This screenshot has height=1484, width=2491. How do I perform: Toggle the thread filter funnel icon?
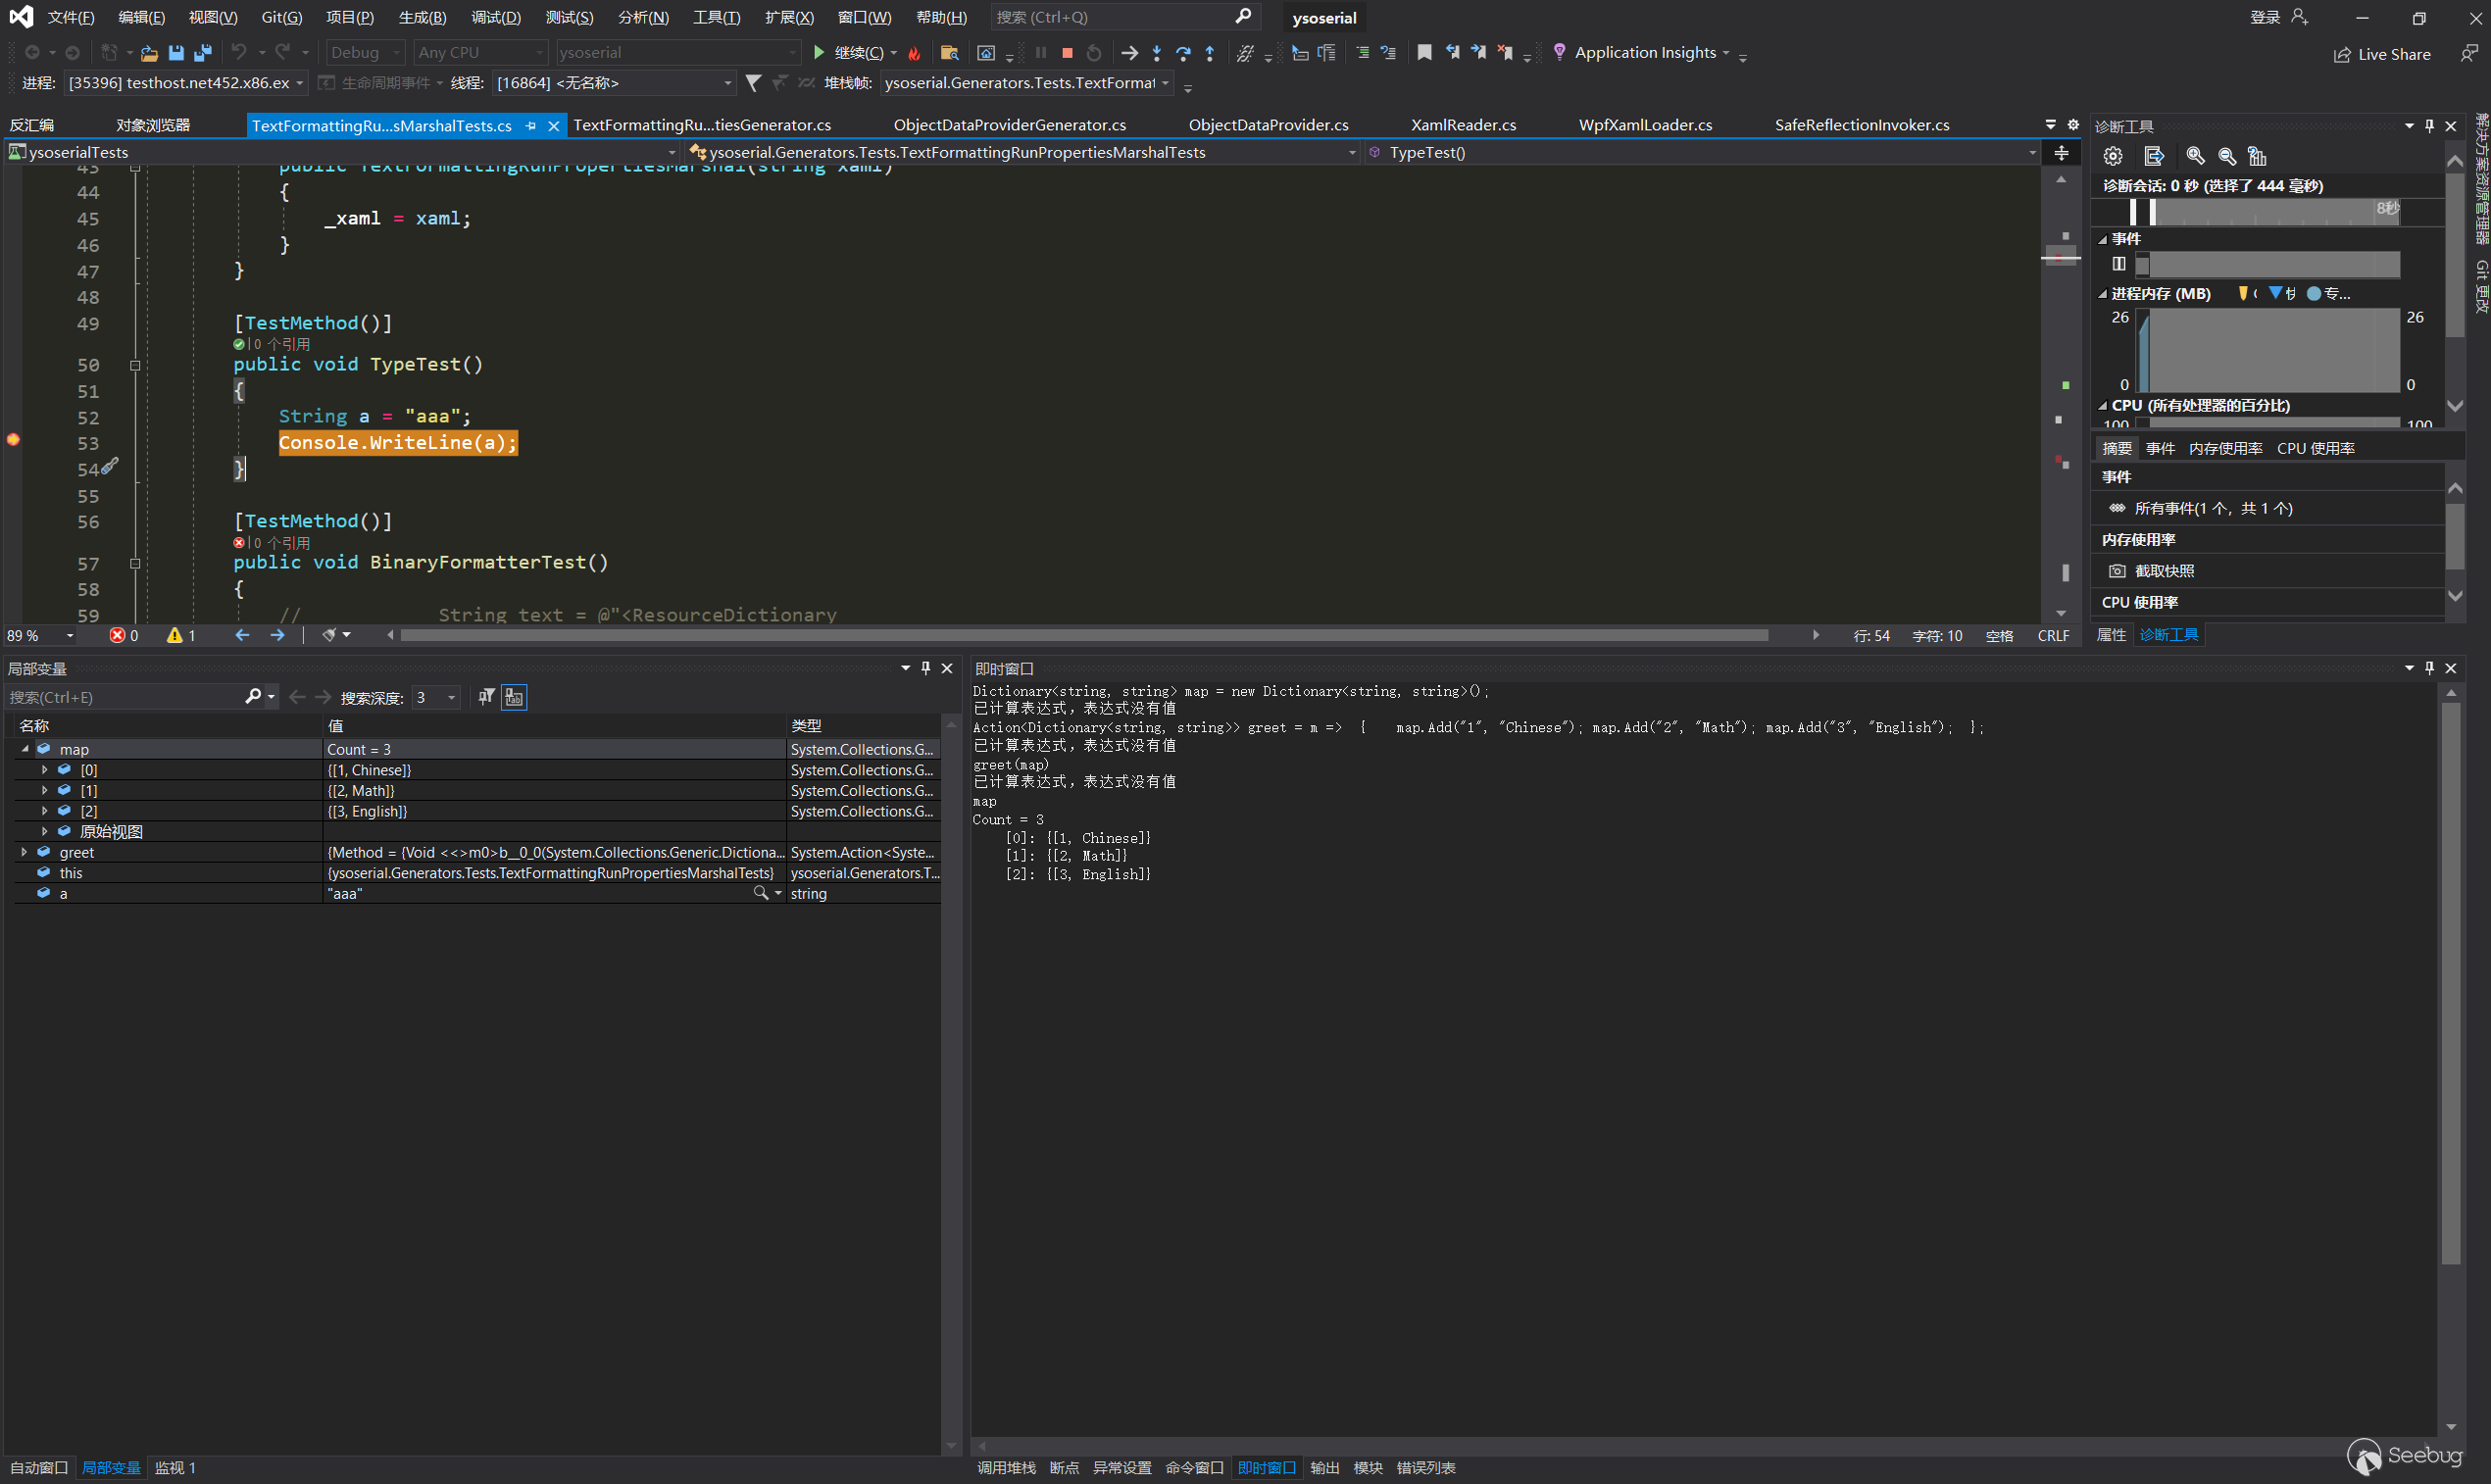click(x=753, y=83)
